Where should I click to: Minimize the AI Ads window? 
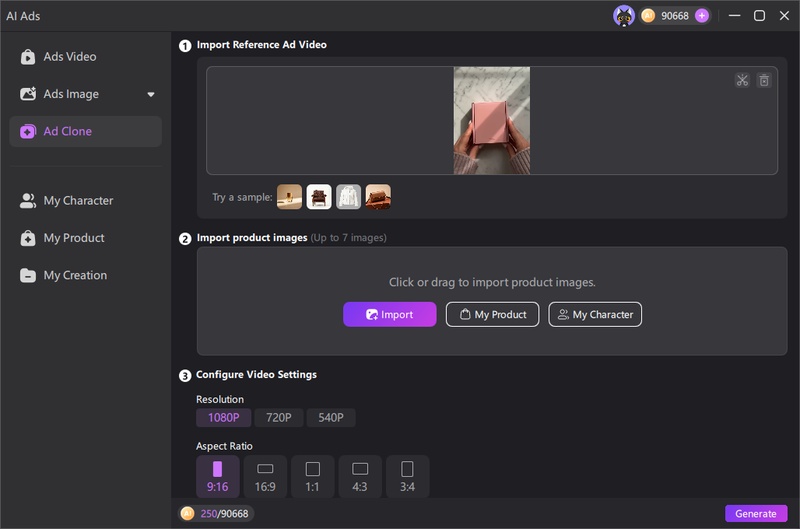coord(734,16)
